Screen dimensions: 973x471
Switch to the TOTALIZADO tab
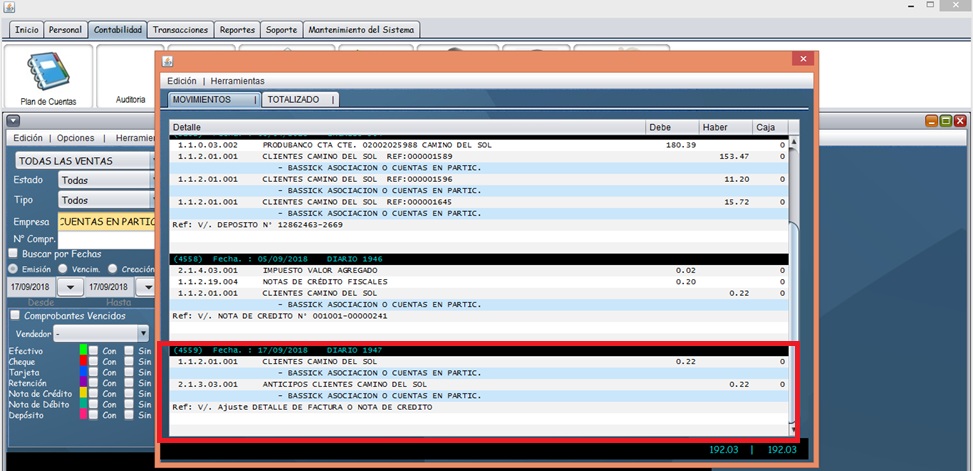(293, 100)
